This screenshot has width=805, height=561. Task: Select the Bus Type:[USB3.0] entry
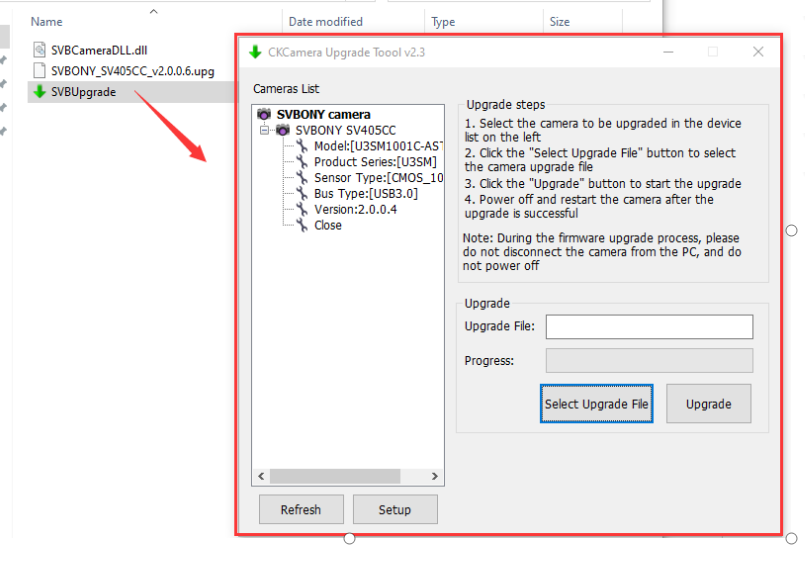point(366,194)
